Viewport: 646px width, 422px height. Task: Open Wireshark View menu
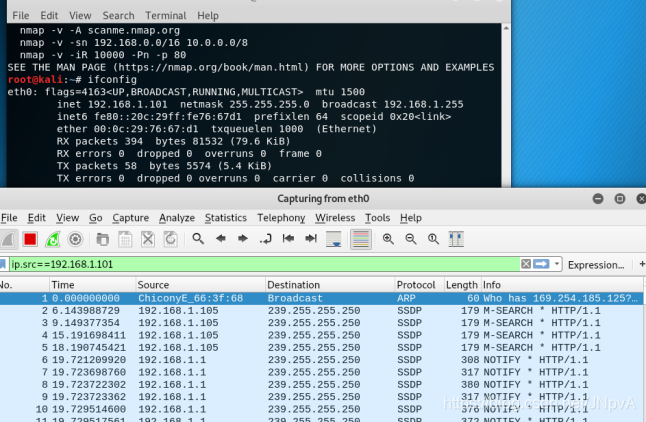coord(68,218)
